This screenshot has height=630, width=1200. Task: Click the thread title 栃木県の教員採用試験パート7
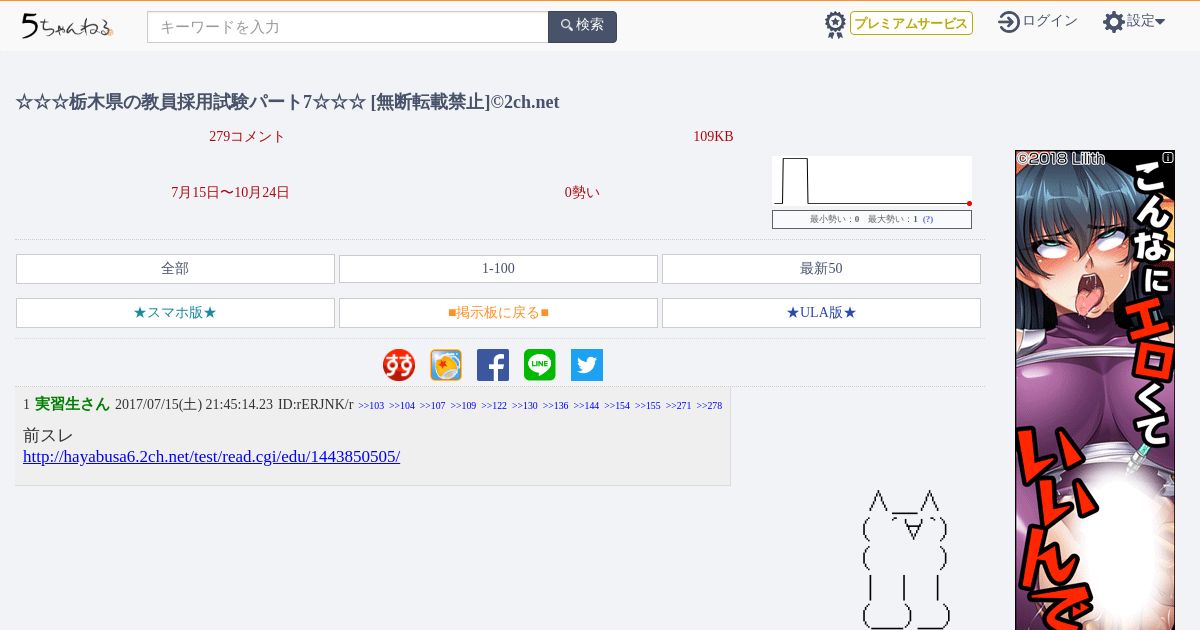(x=287, y=102)
